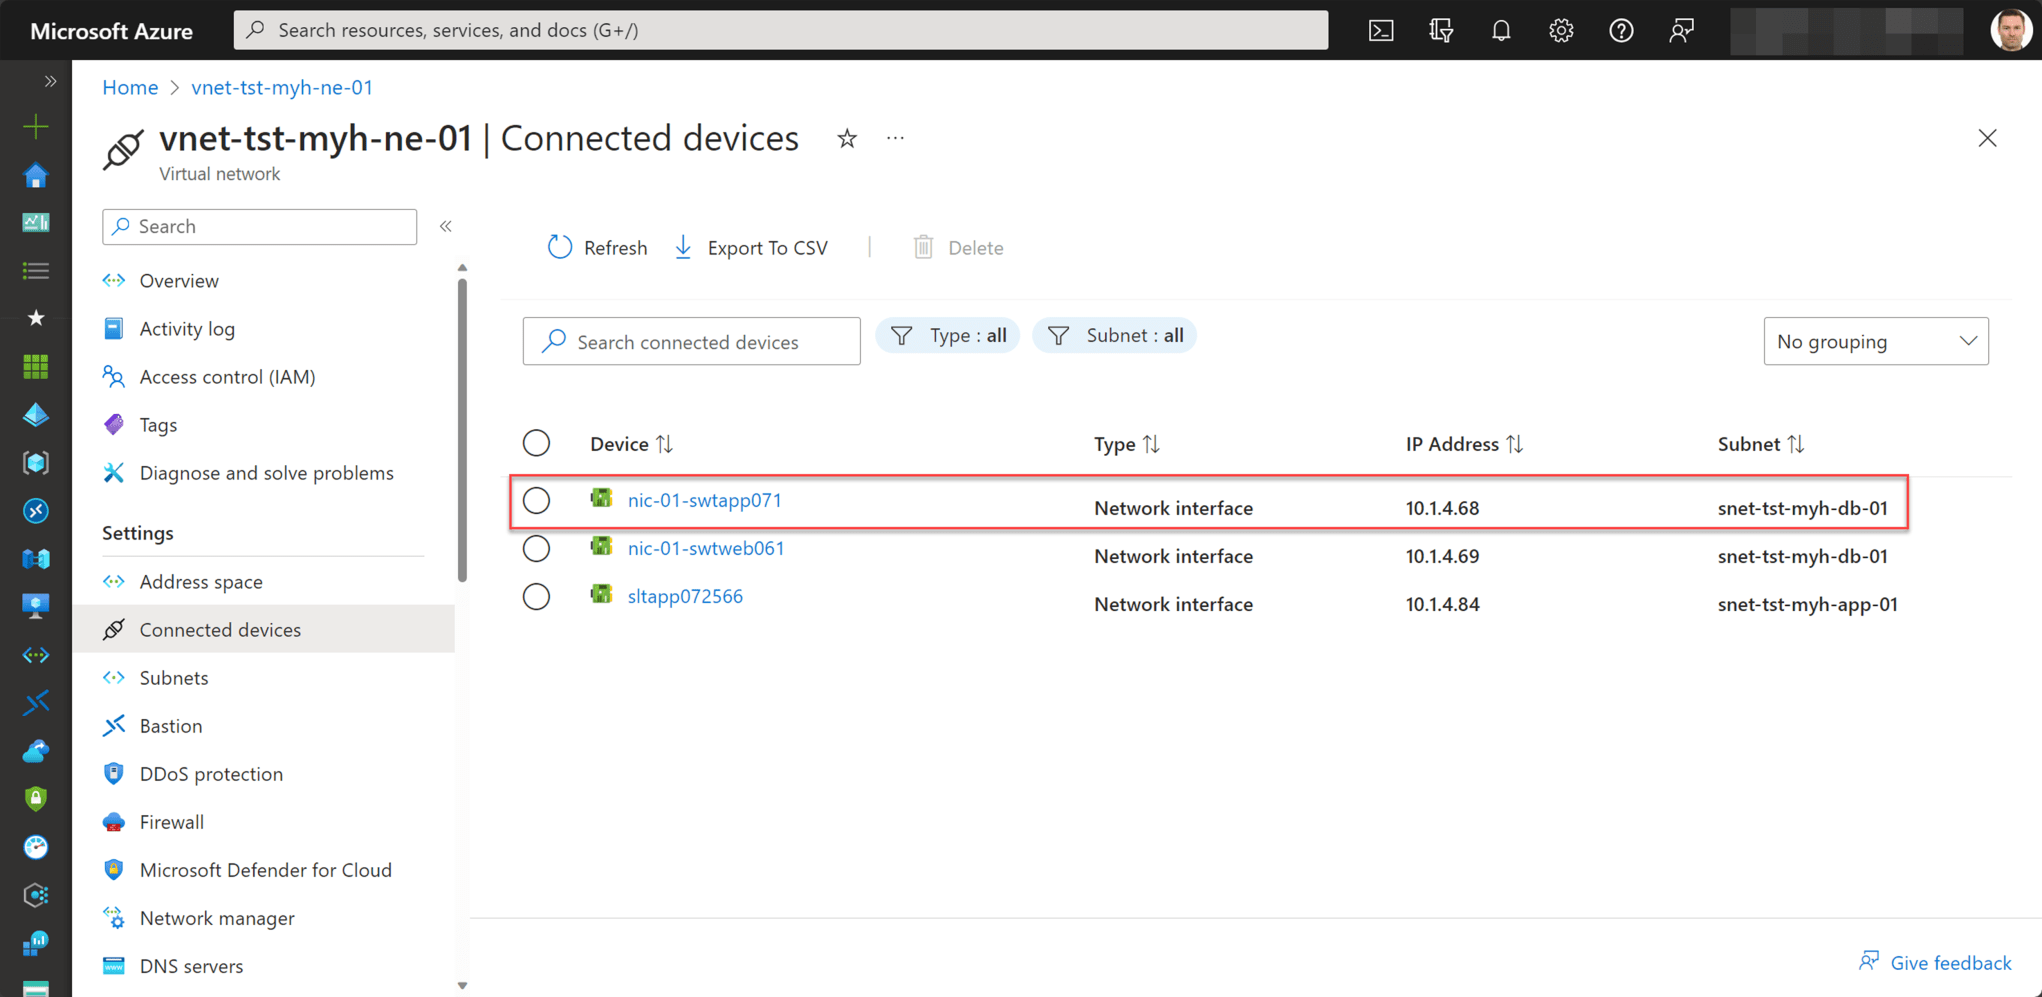Favorite vnet-tst-myh-ne-01 with the star icon
Screen dimensions: 2042x997
[847, 139]
